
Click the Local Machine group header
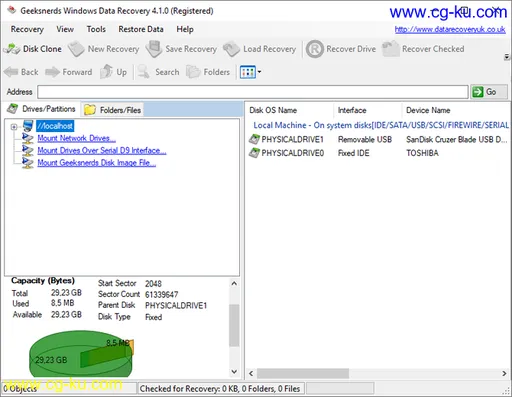coord(381,125)
